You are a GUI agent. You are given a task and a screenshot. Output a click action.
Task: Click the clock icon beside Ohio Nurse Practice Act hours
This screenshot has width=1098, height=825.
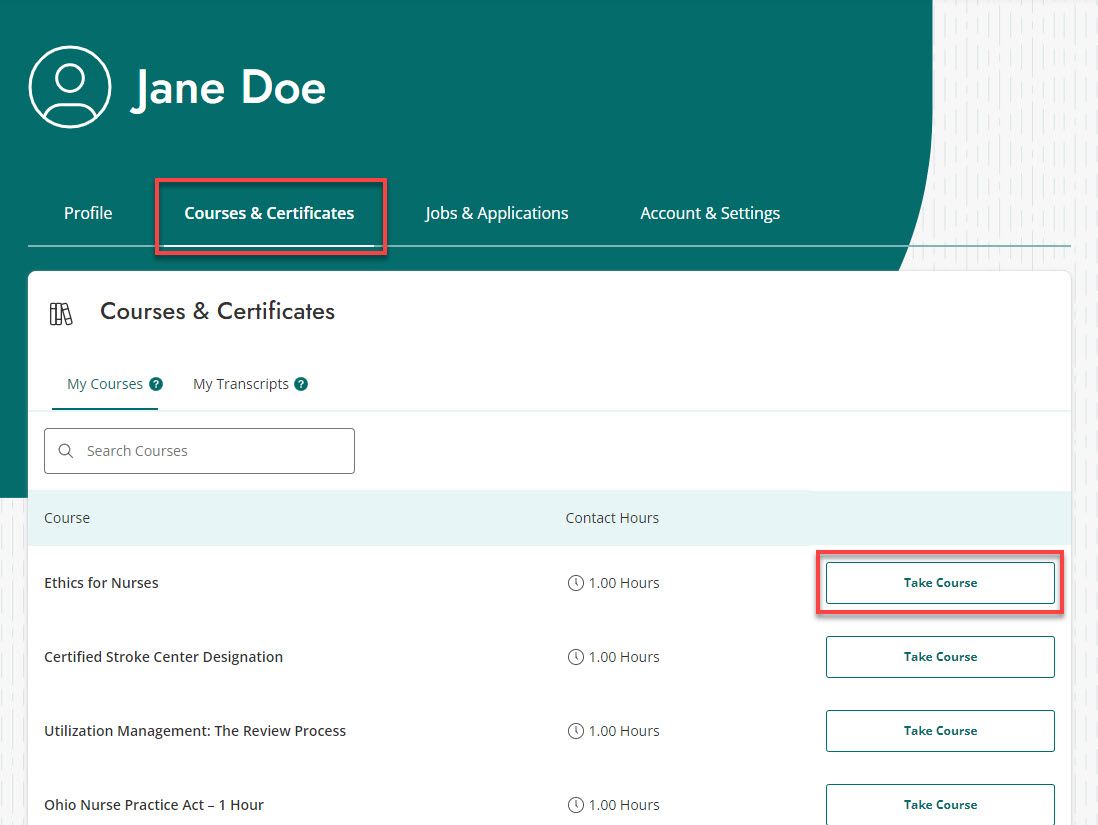point(575,804)
